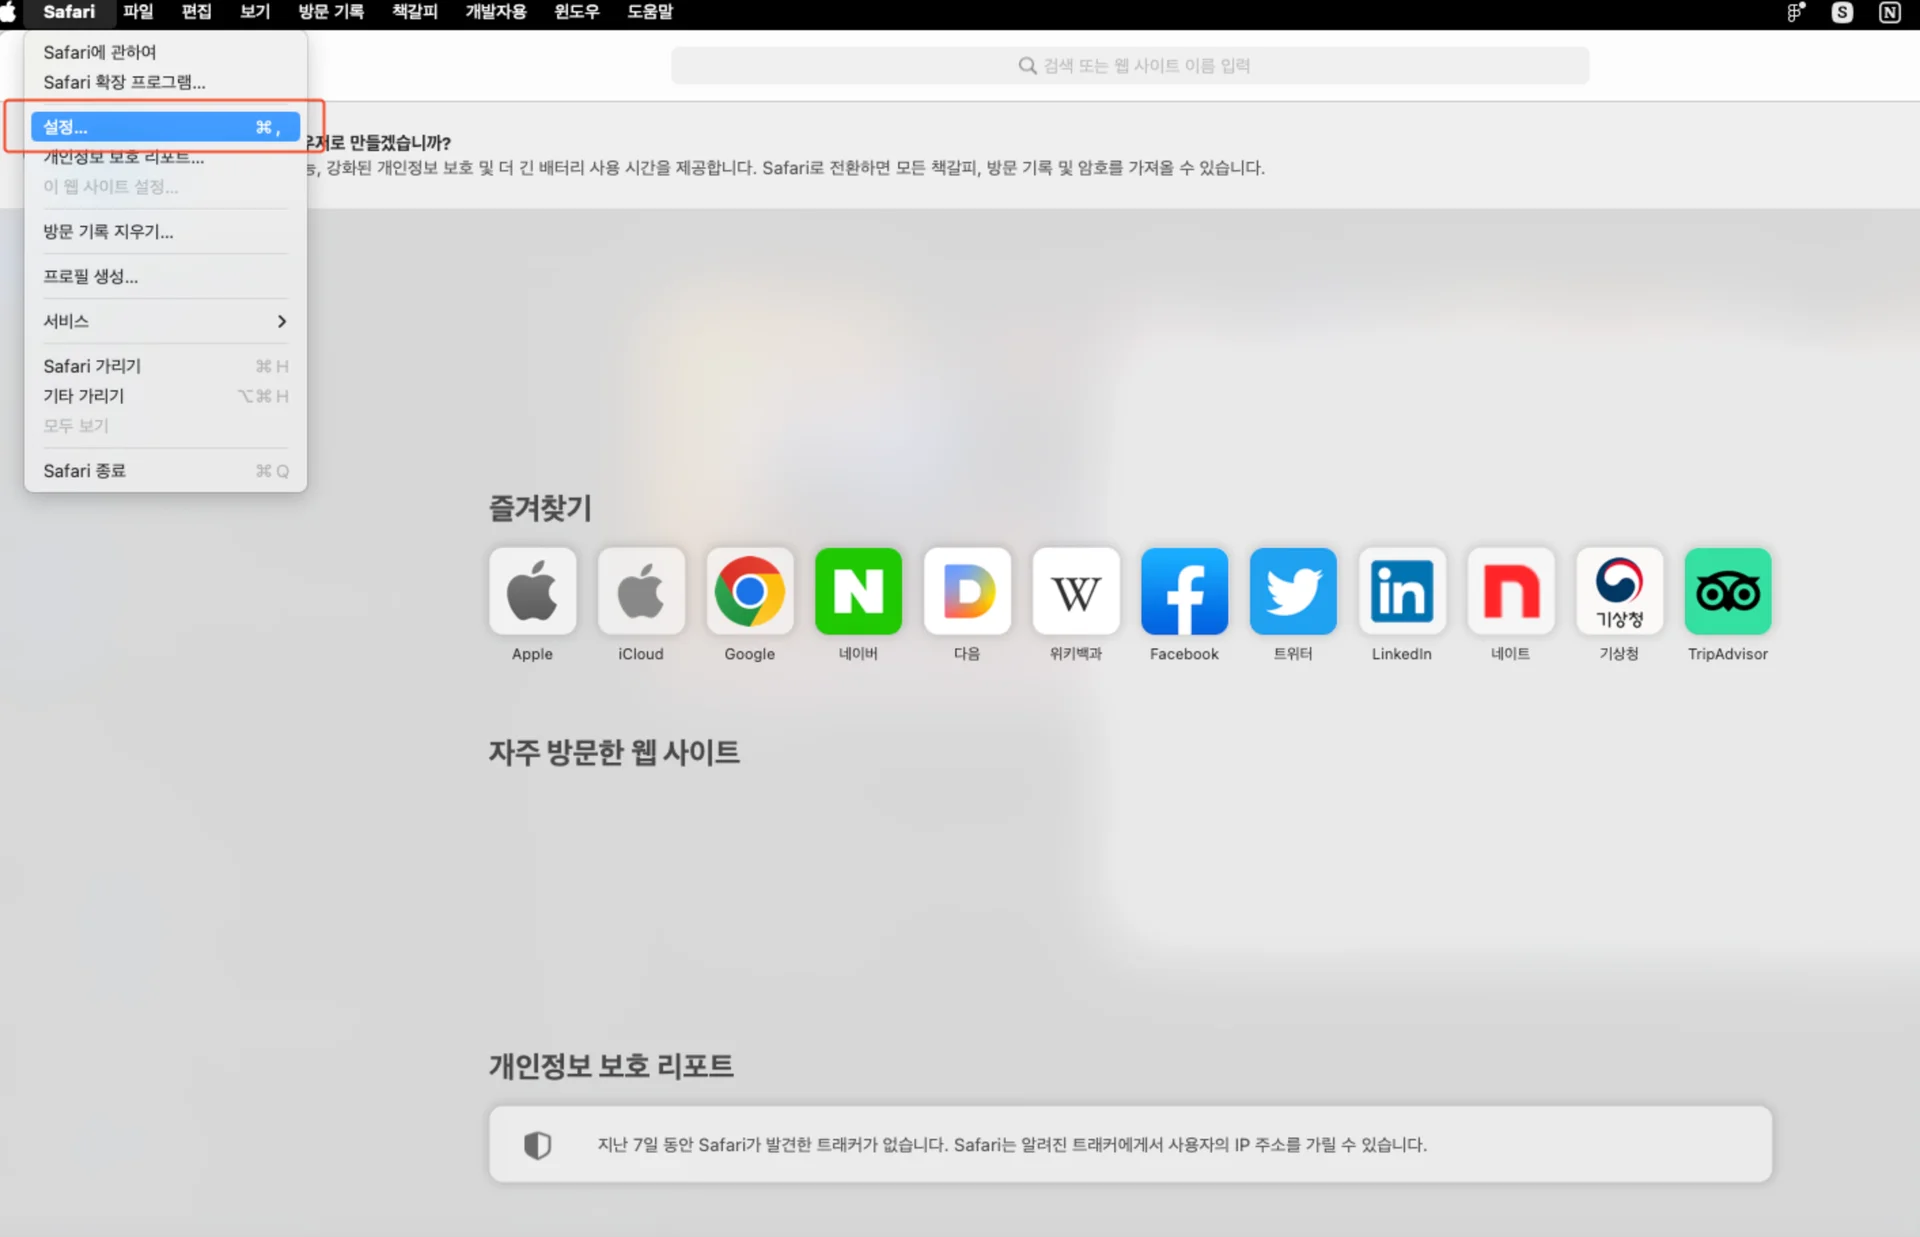The width and height of the screenshot is (1920, 1237).
Task: Open the Naver (네이버) favorite
Action: point(858,591)
